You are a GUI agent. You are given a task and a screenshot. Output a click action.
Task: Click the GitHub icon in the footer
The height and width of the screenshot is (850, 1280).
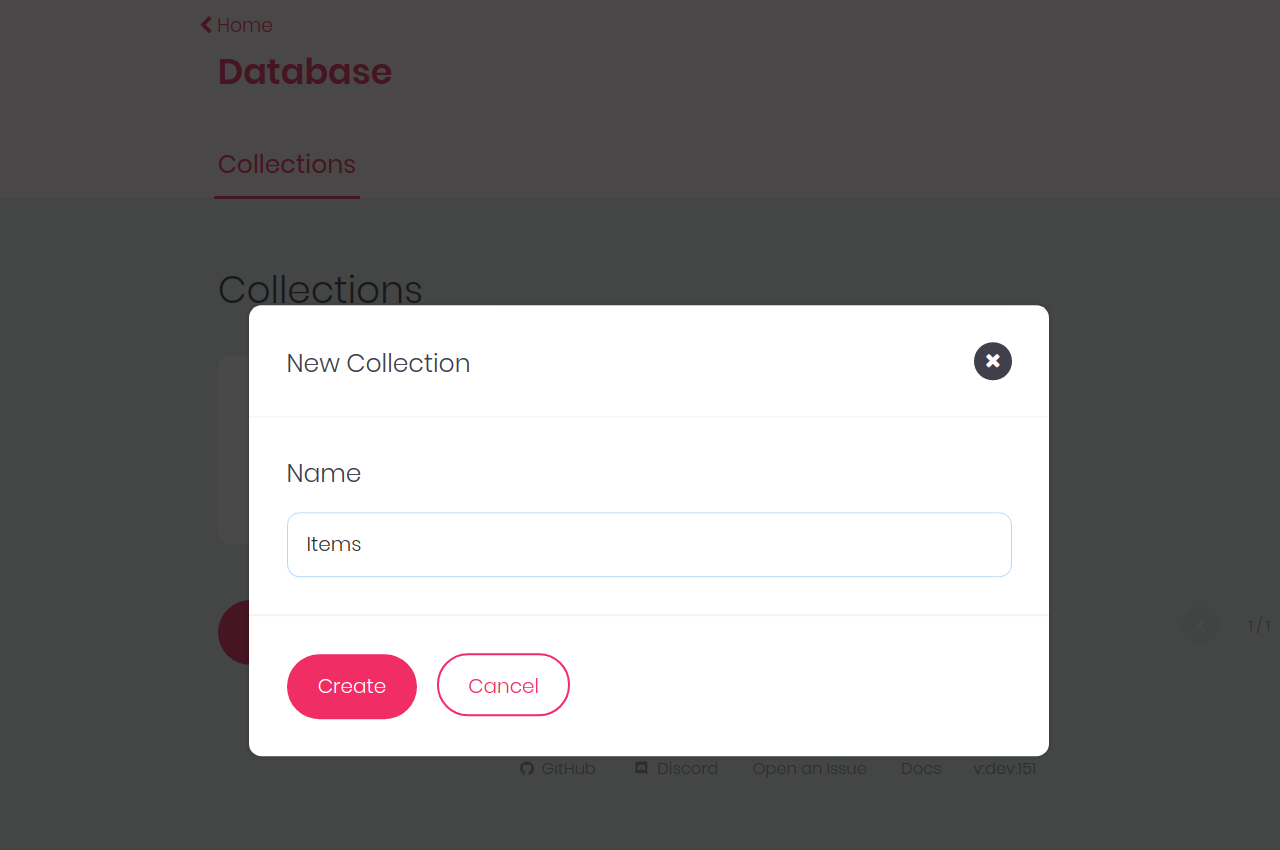(527, 768)
